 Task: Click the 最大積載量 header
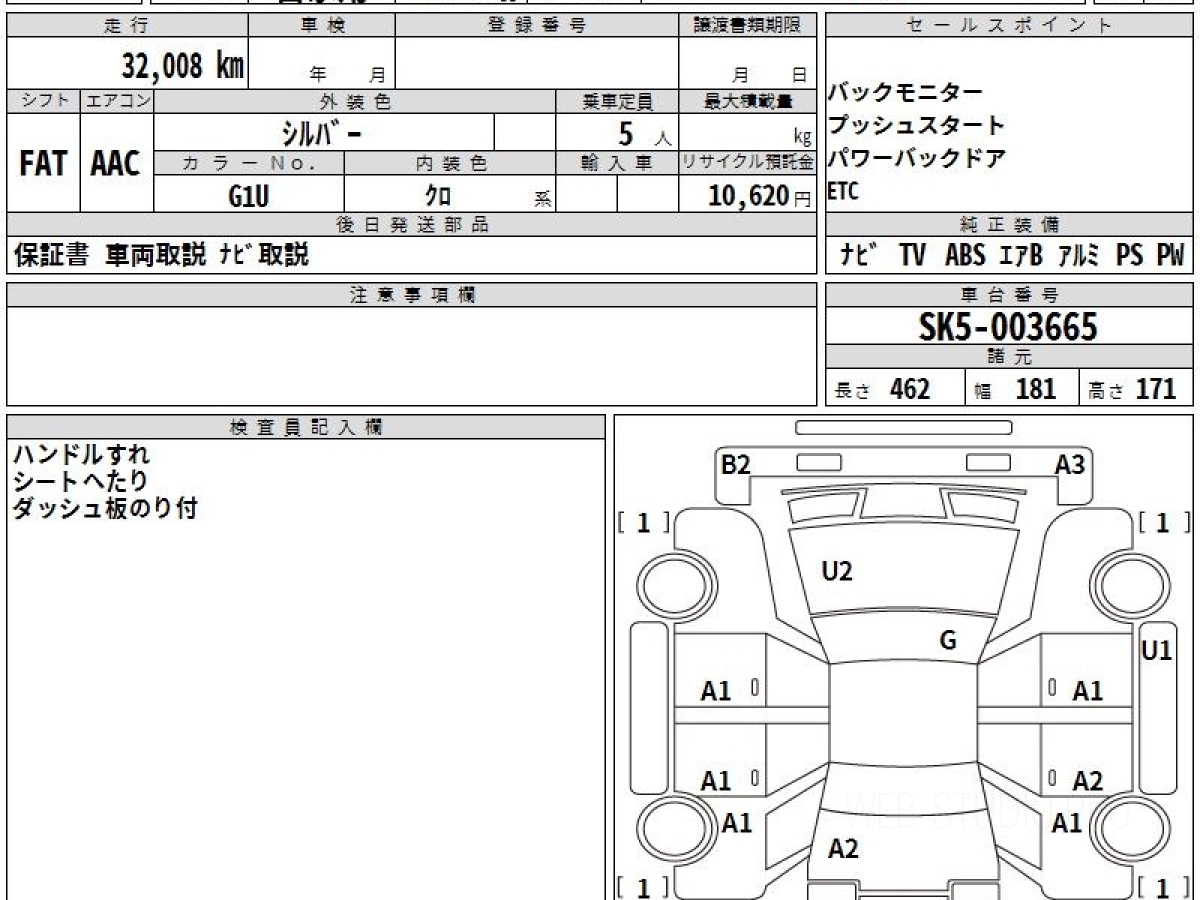[748, 101]
